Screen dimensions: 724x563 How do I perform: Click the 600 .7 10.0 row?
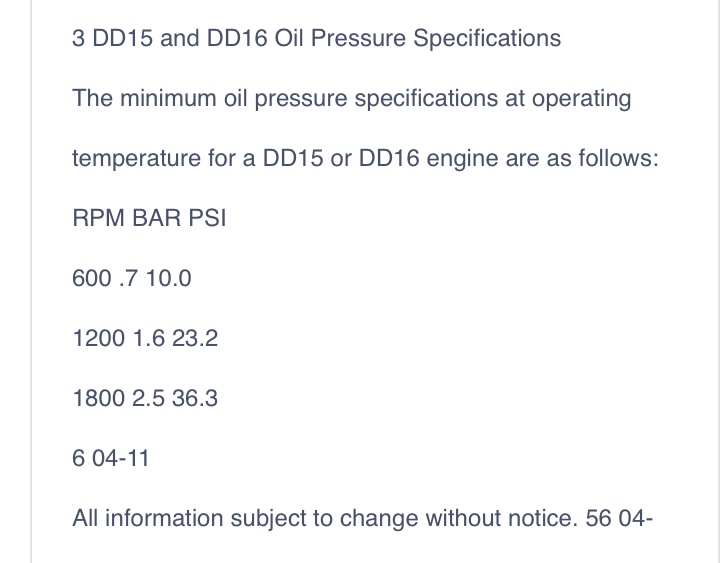[x=132, y=278]
